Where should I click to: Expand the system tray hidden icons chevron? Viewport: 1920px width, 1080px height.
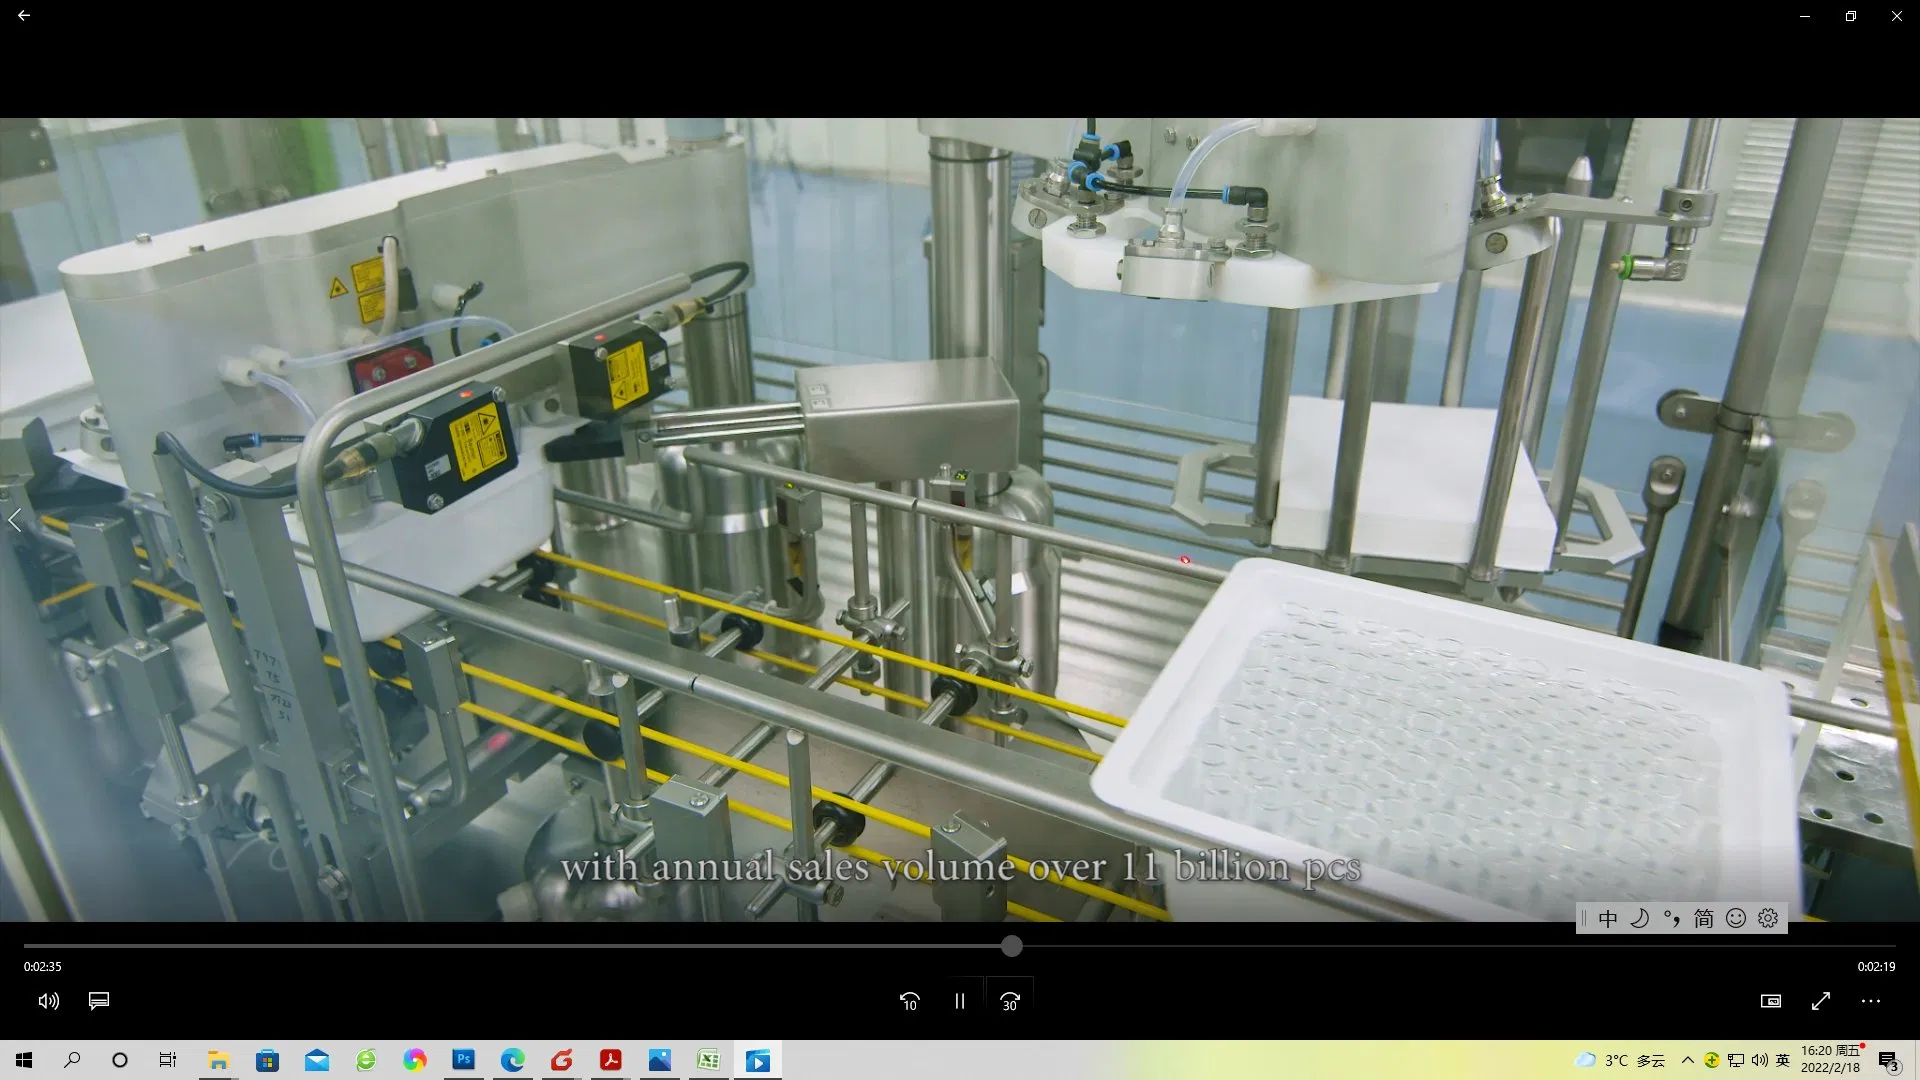coord(1688,1060)
